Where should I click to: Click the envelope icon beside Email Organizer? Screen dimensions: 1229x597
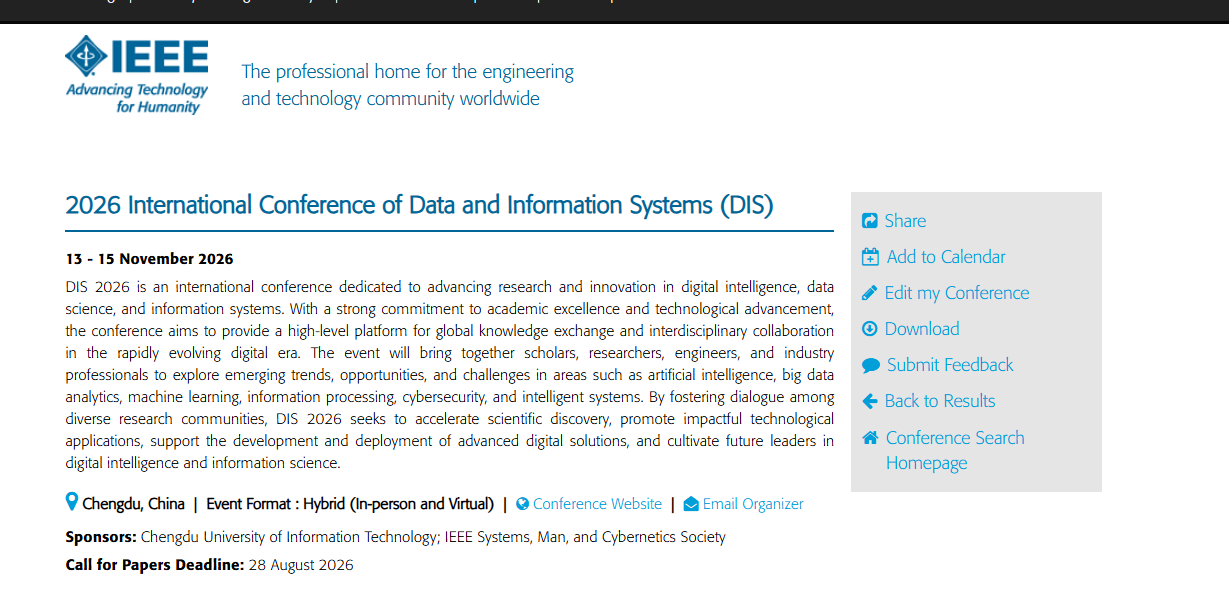691,504
